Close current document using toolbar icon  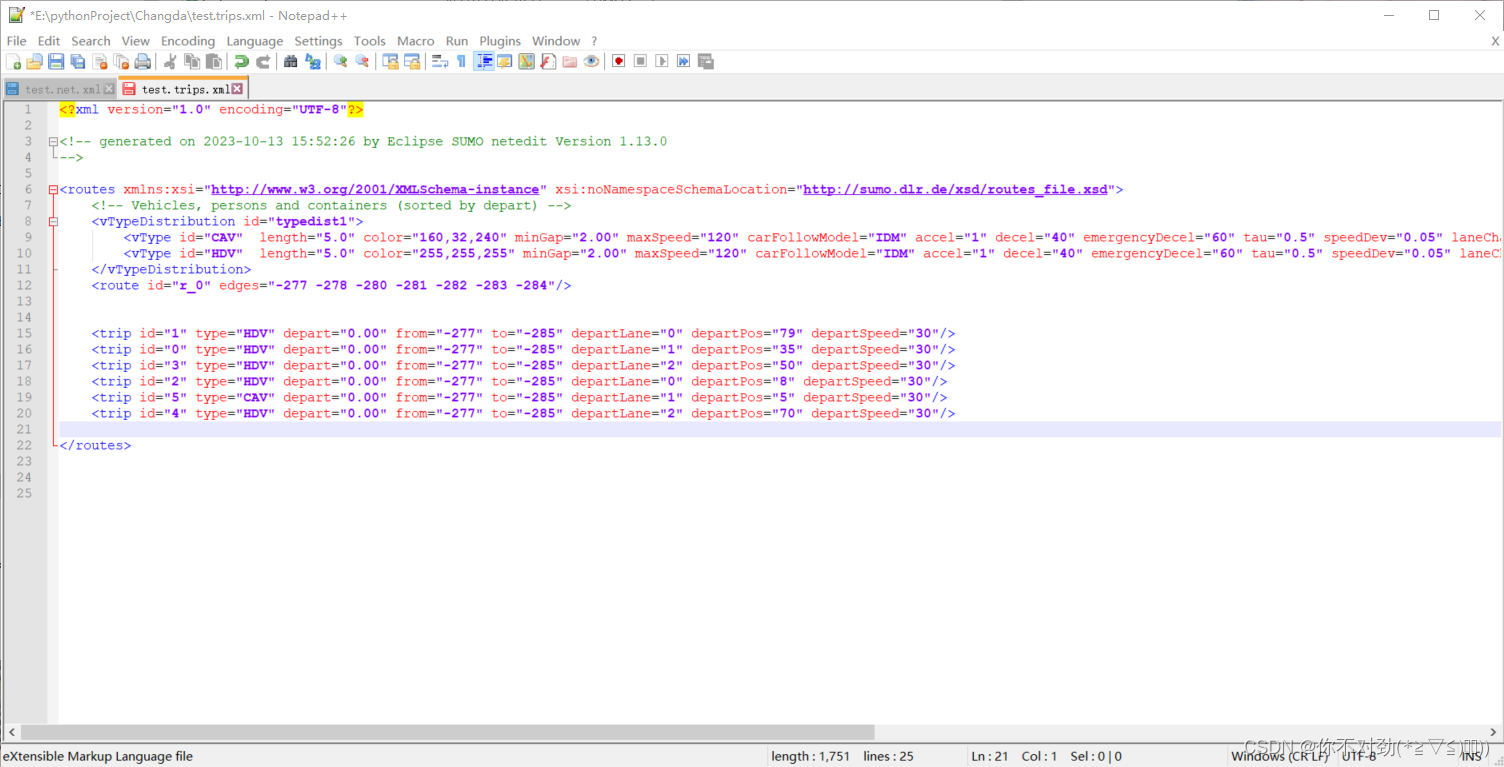coord(100,61)
